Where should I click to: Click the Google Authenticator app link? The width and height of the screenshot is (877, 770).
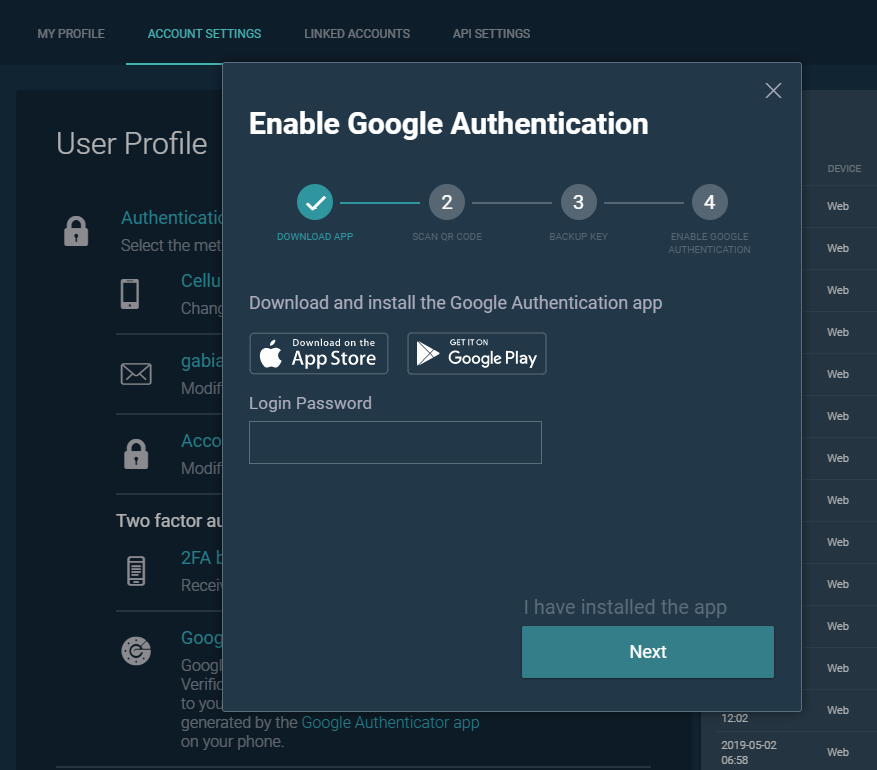tap(390, 722)
